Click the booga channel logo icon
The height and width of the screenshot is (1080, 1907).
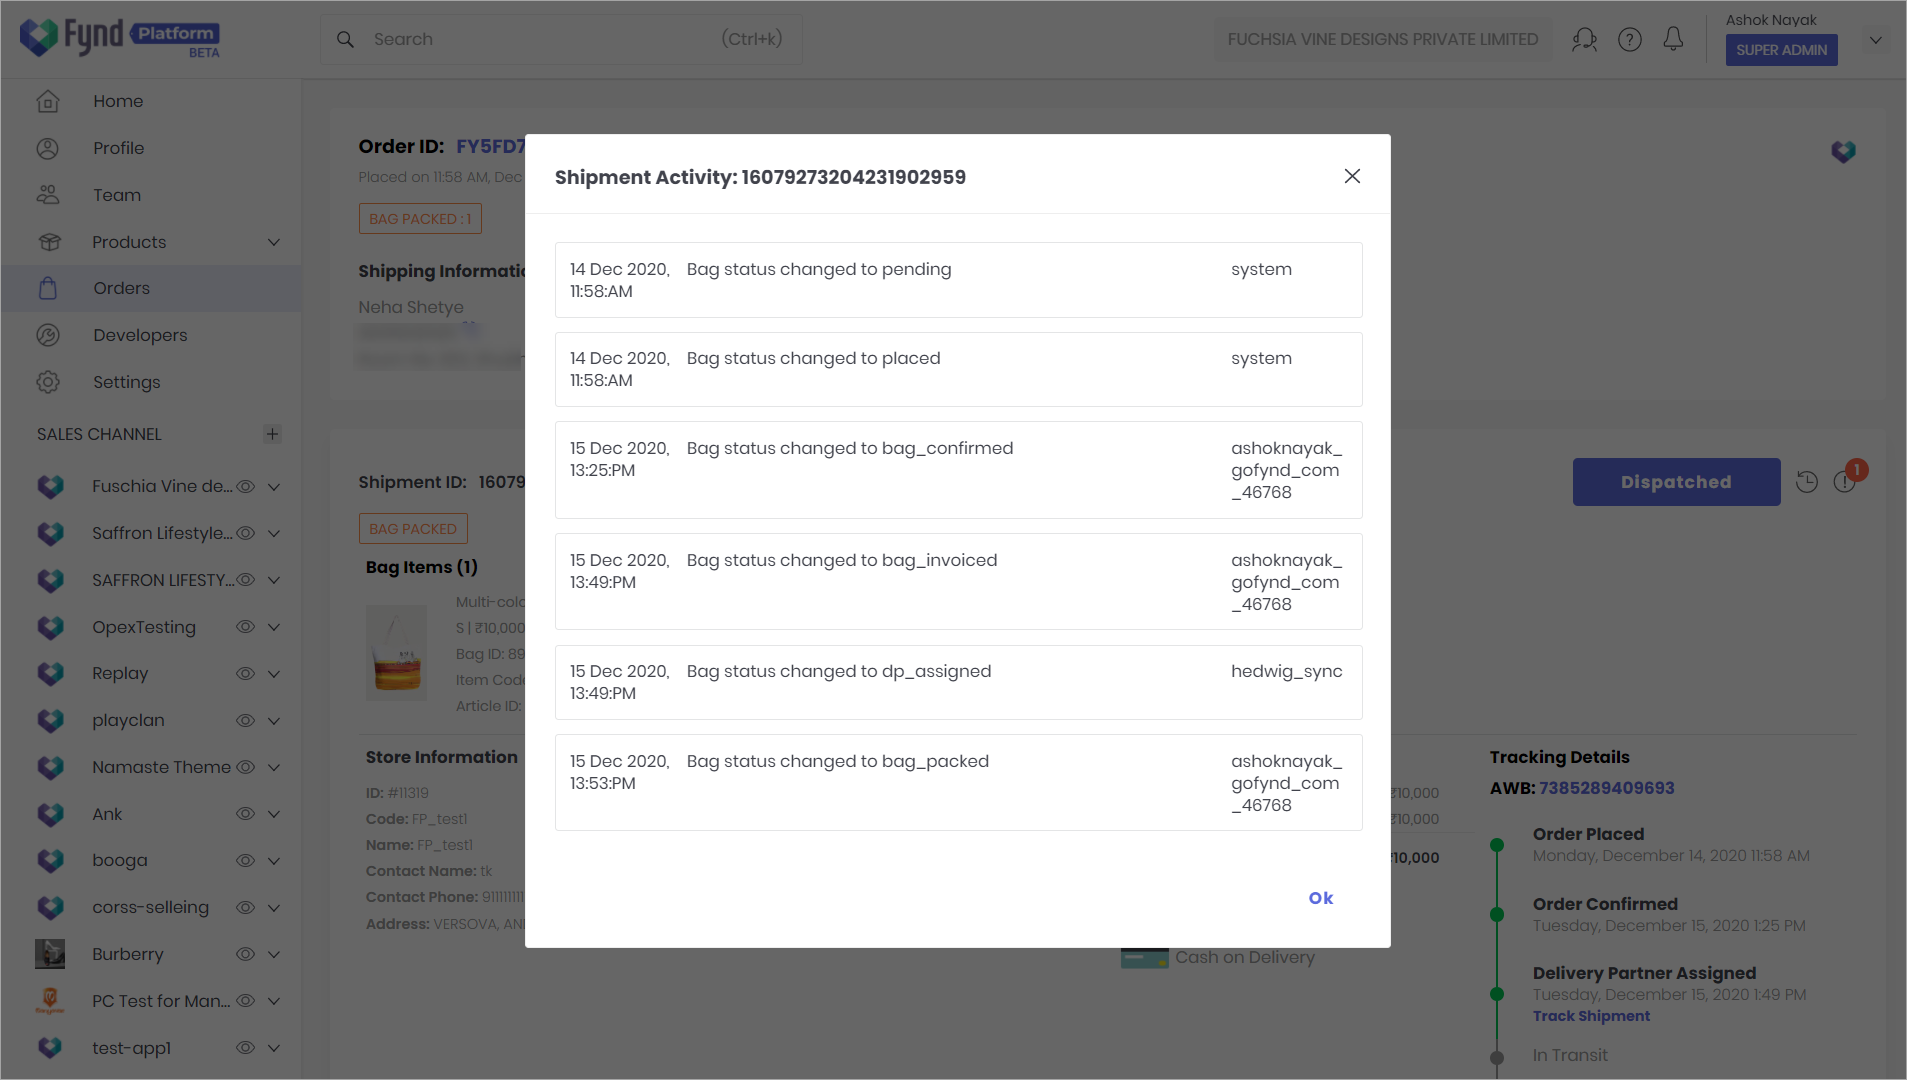[50, 860]
